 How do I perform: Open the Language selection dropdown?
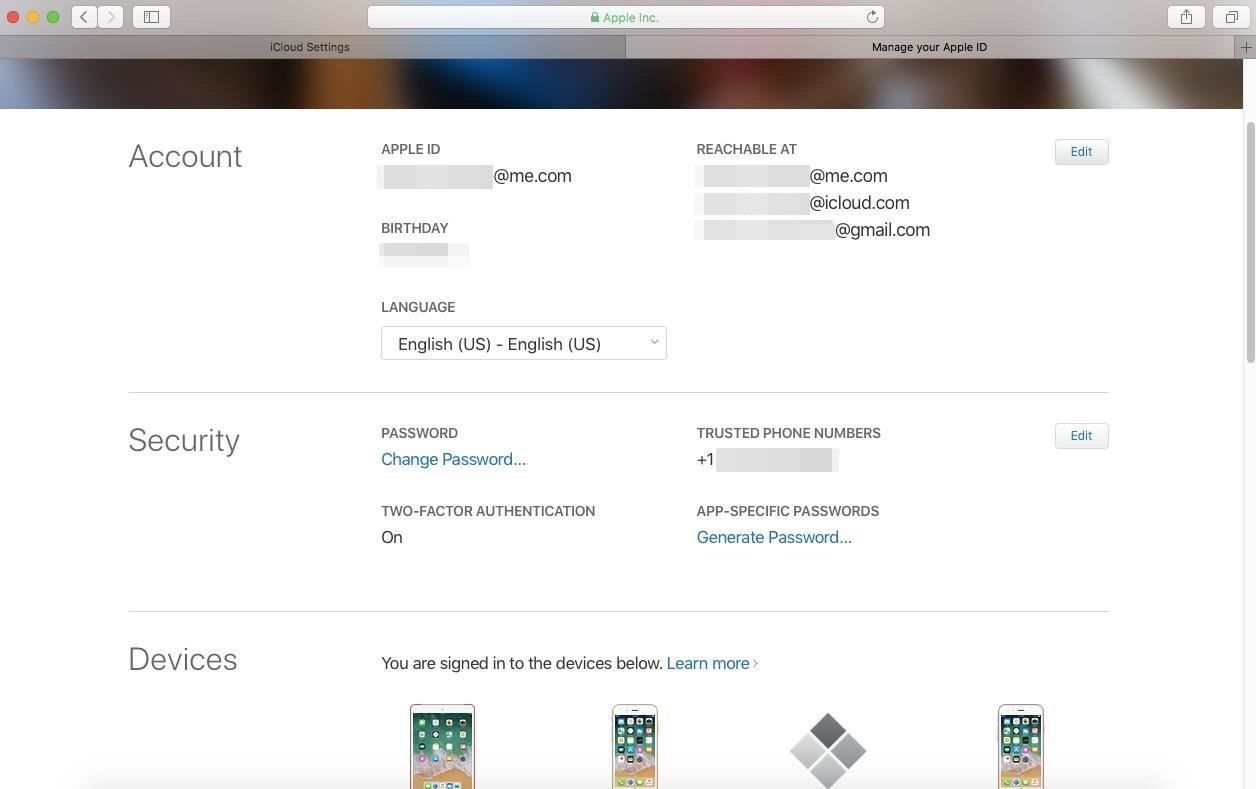pyautogui.click(x=524, y=343)
